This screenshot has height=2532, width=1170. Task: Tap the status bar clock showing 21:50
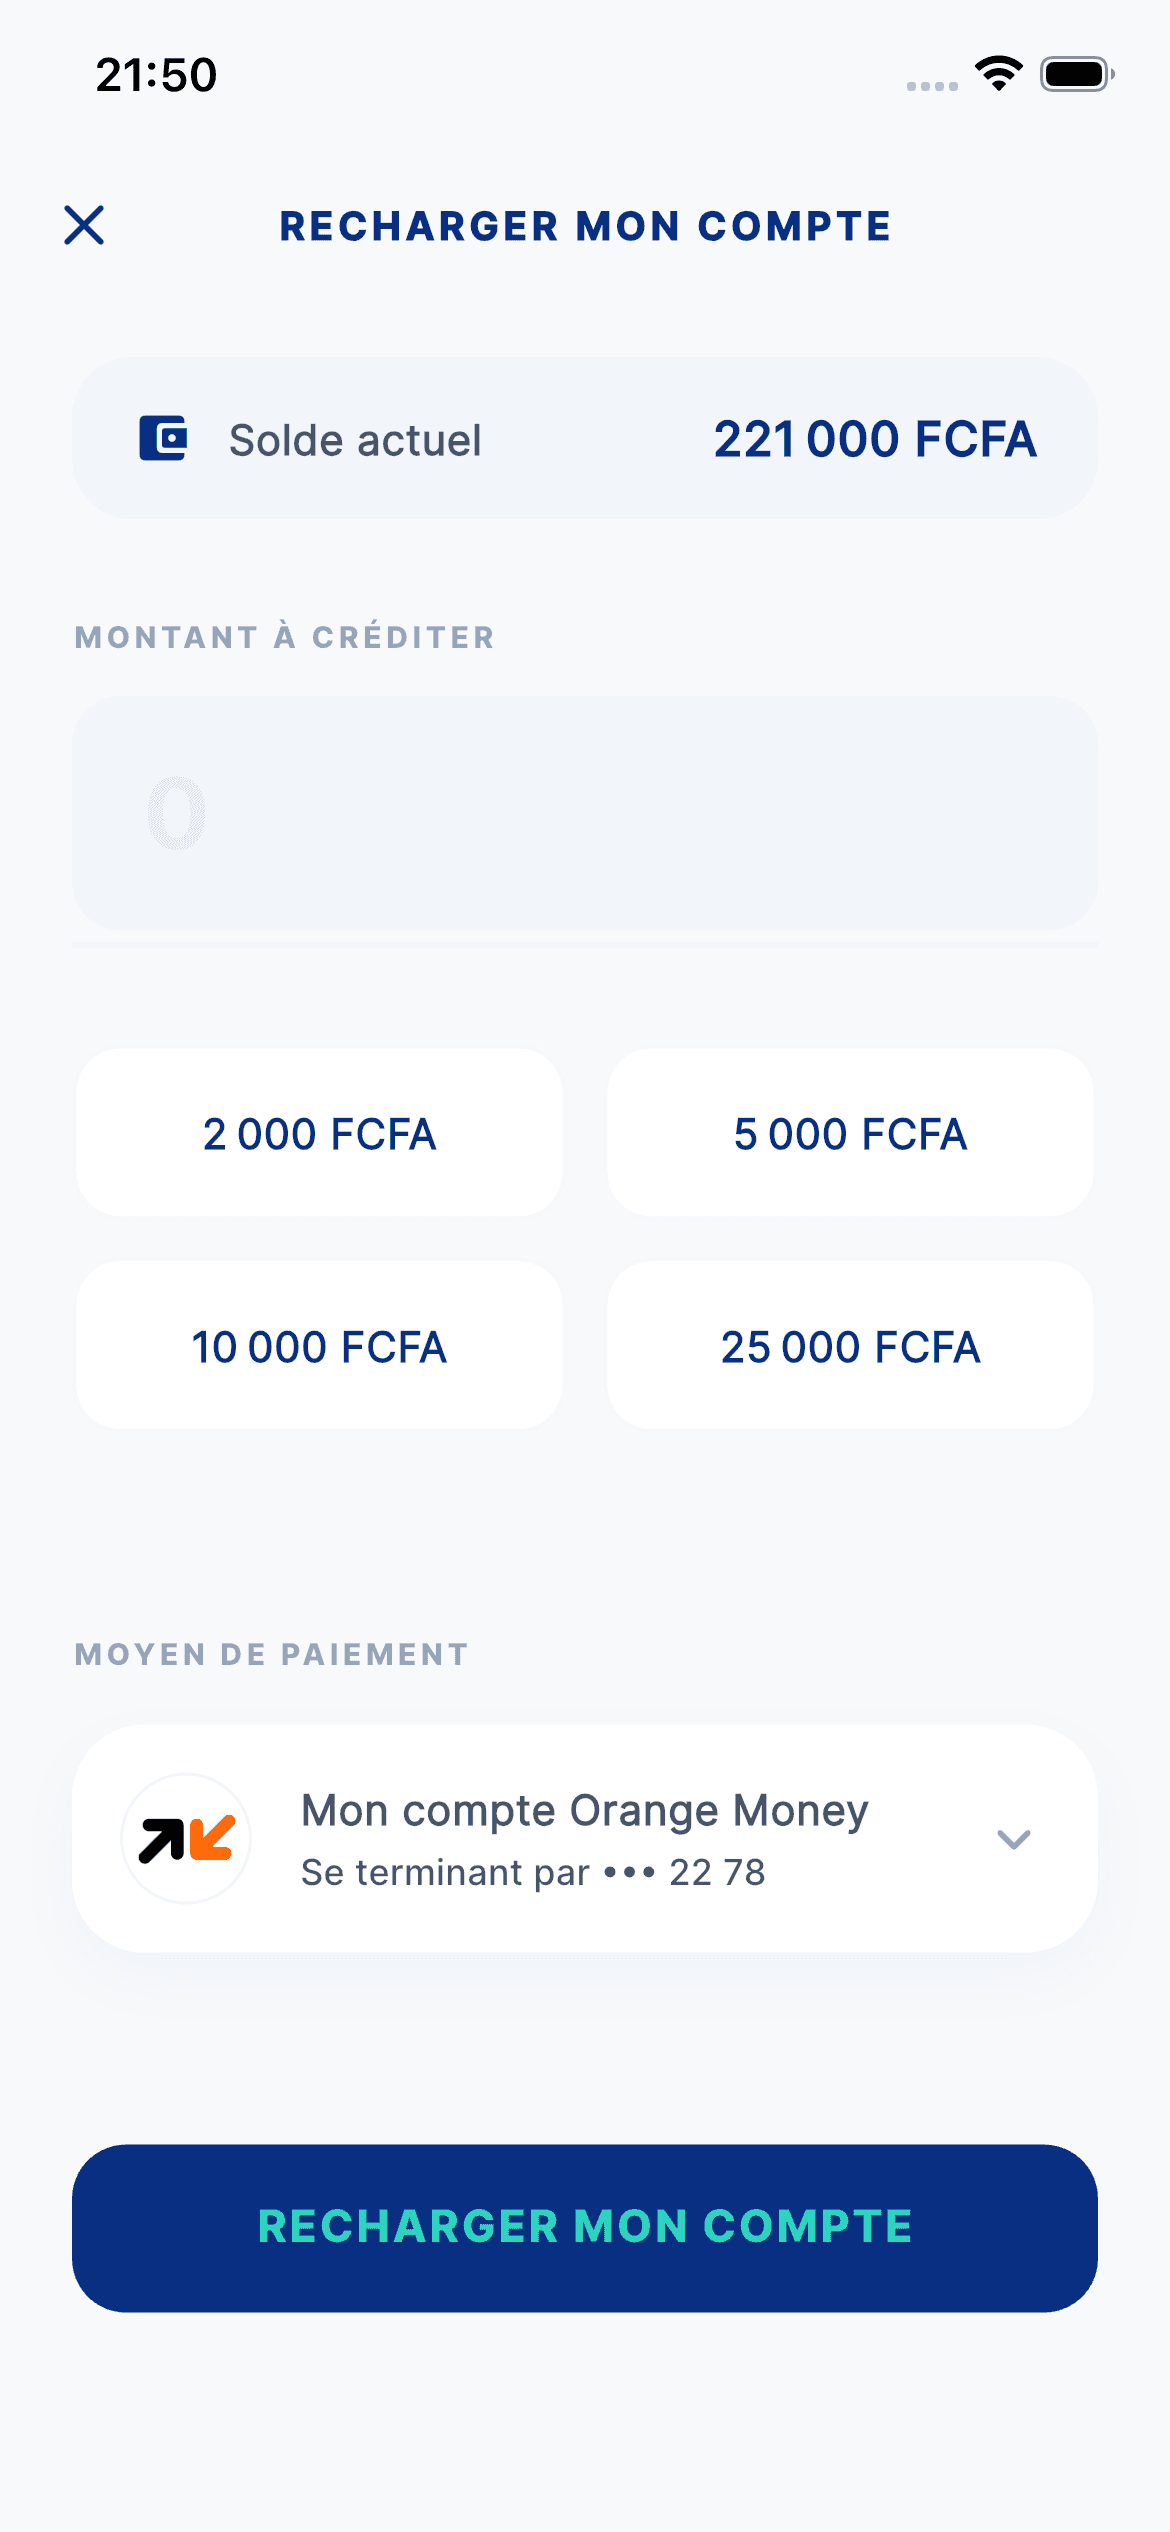coord(156,75)
